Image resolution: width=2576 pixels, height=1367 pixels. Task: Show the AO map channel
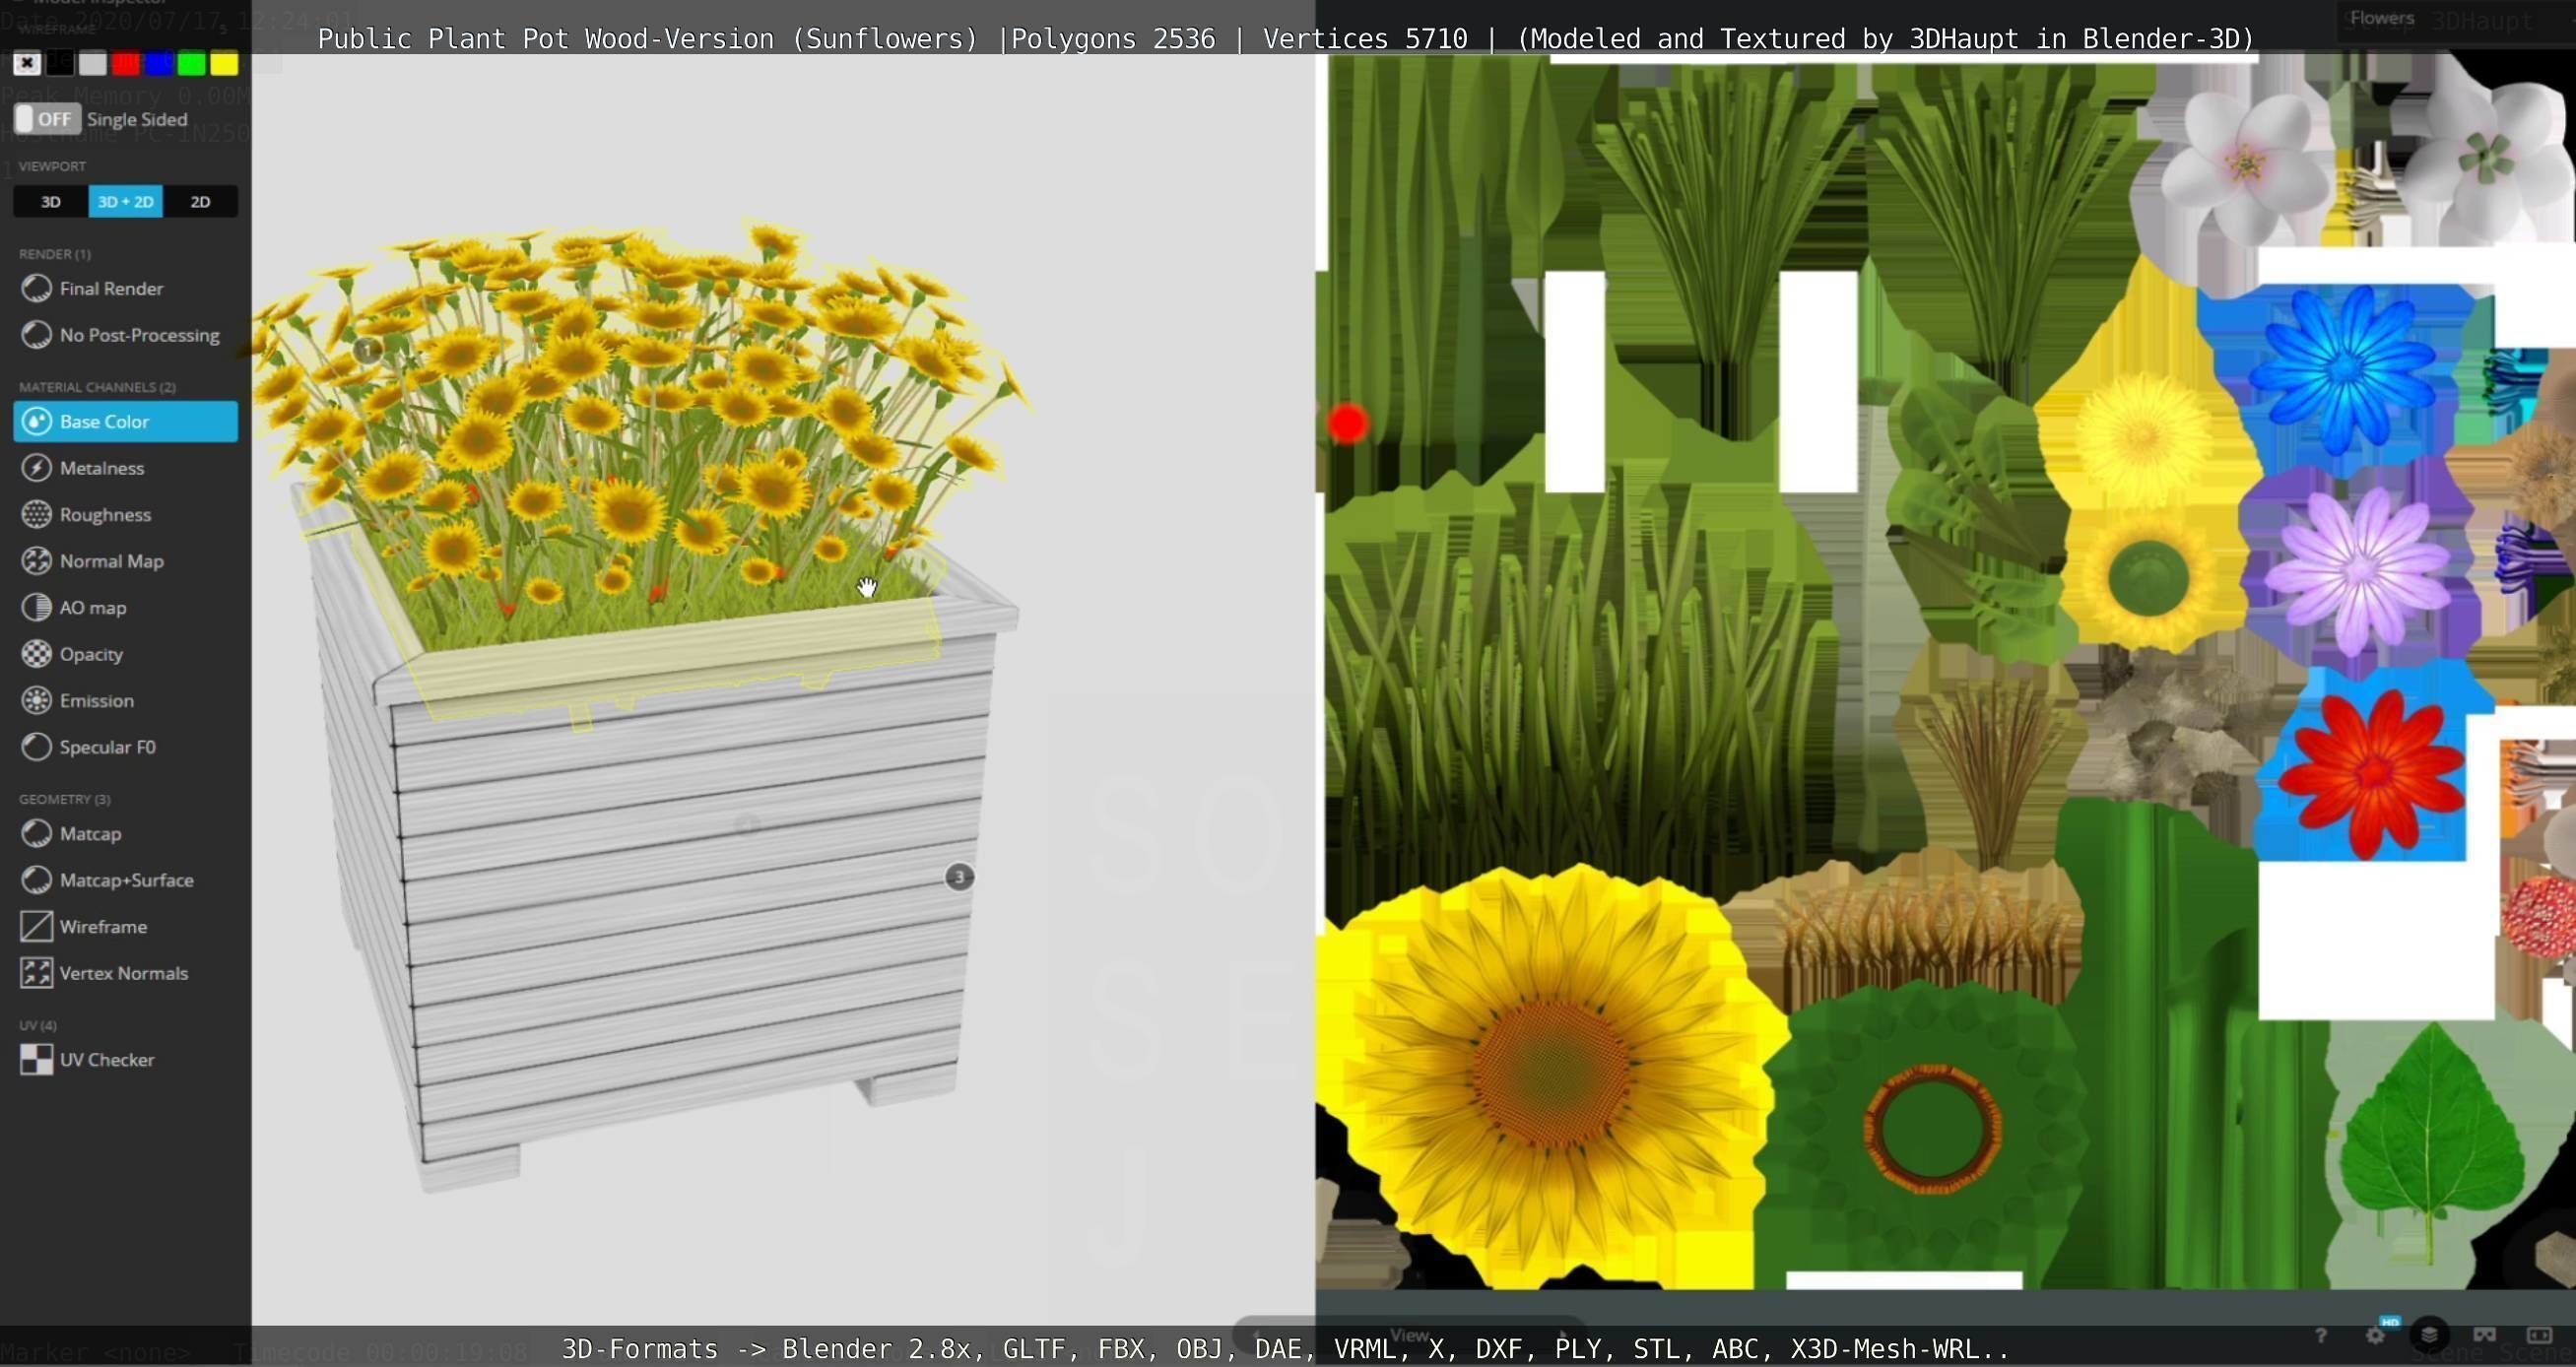pyautogui.click(x=126, y=607)
